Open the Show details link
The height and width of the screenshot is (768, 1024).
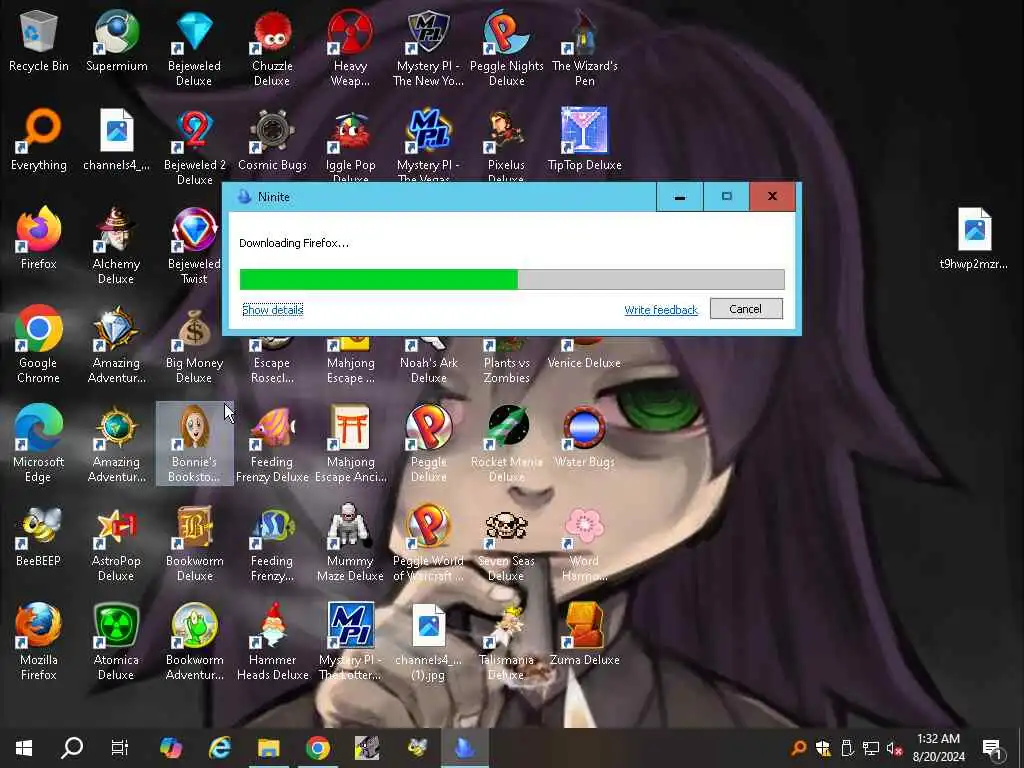pyautogui.click(x=272, y=310)
